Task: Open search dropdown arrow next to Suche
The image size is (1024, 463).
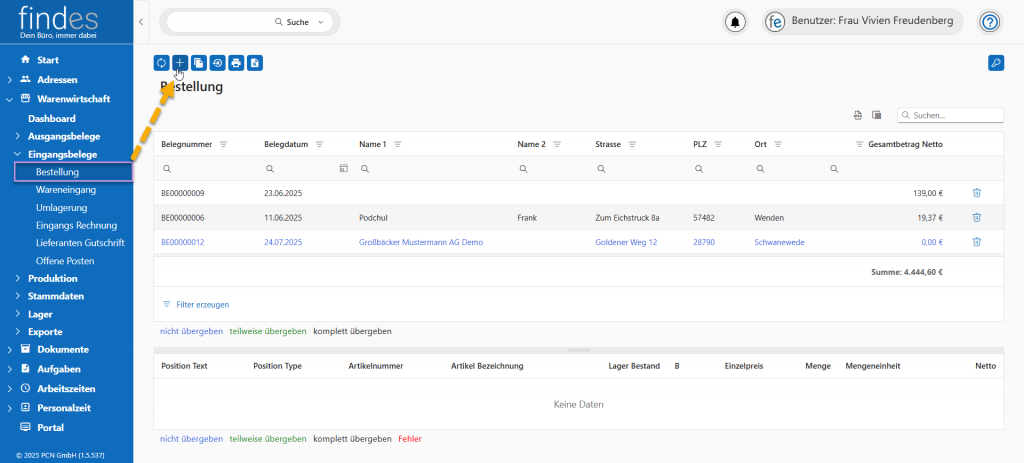Action: (320, 22)
